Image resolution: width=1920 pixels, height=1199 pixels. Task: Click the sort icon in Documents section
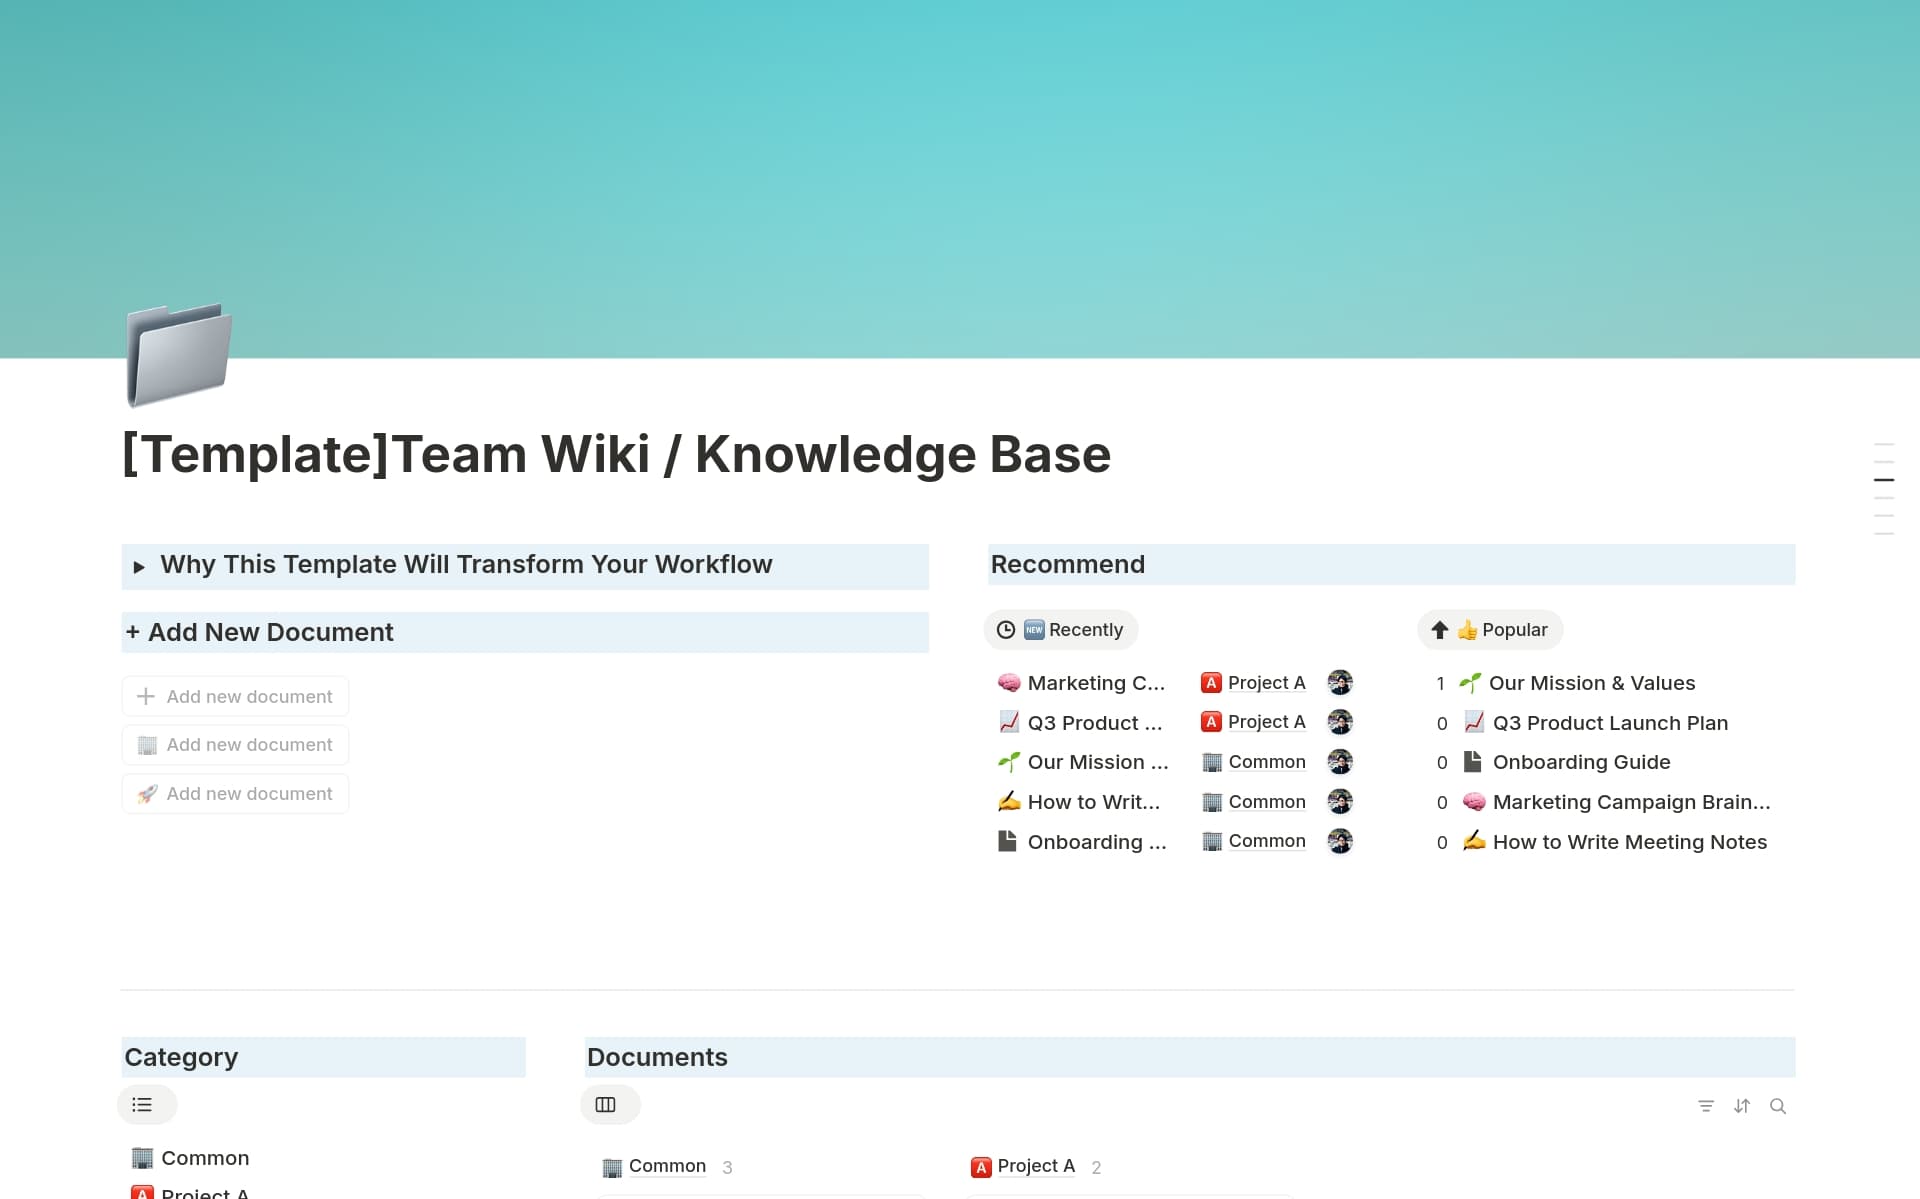[x=1742, y=1106]
